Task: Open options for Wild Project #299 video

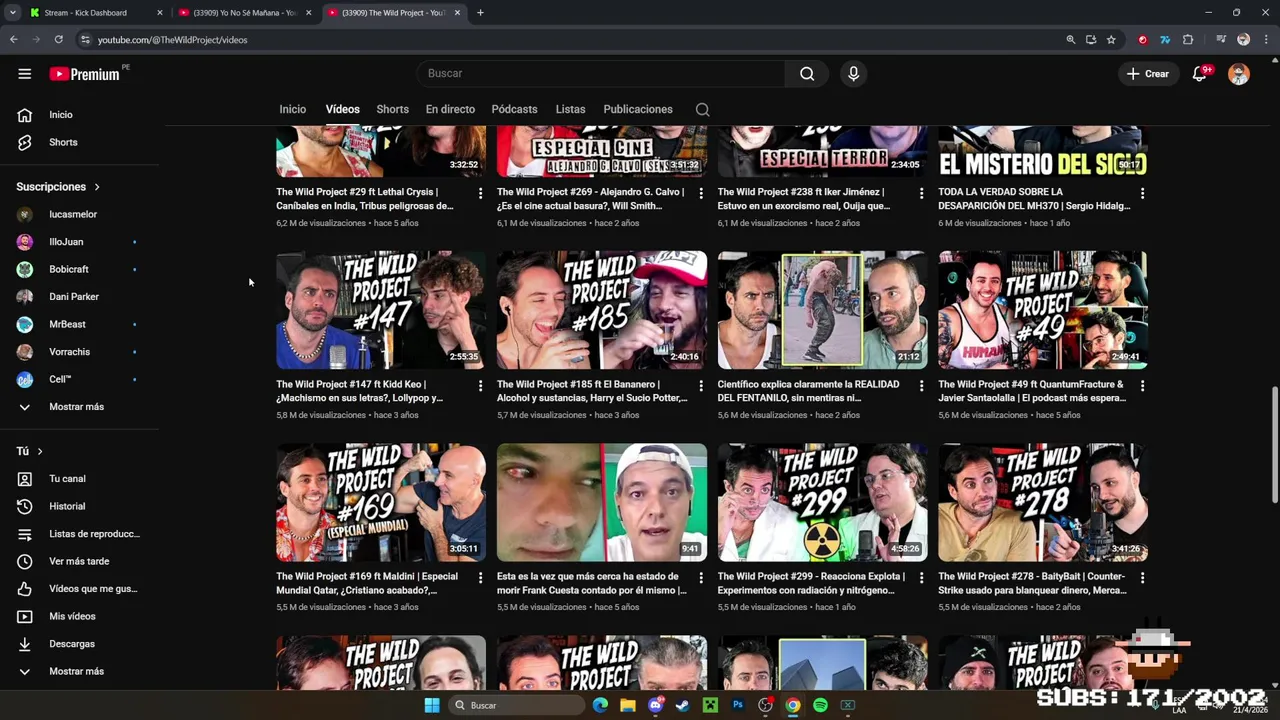Action: point(921,577)
